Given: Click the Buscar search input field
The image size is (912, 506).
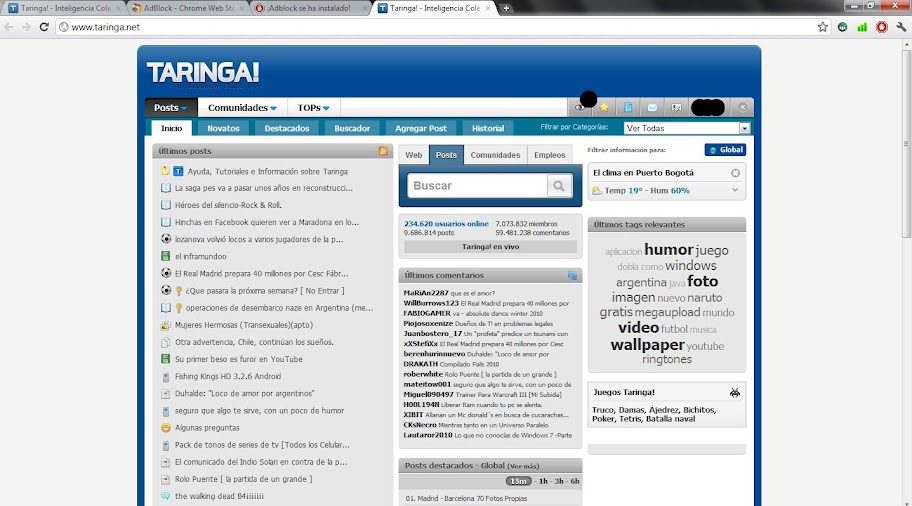Looking at the screenshot, I should [x=477, y=186].
